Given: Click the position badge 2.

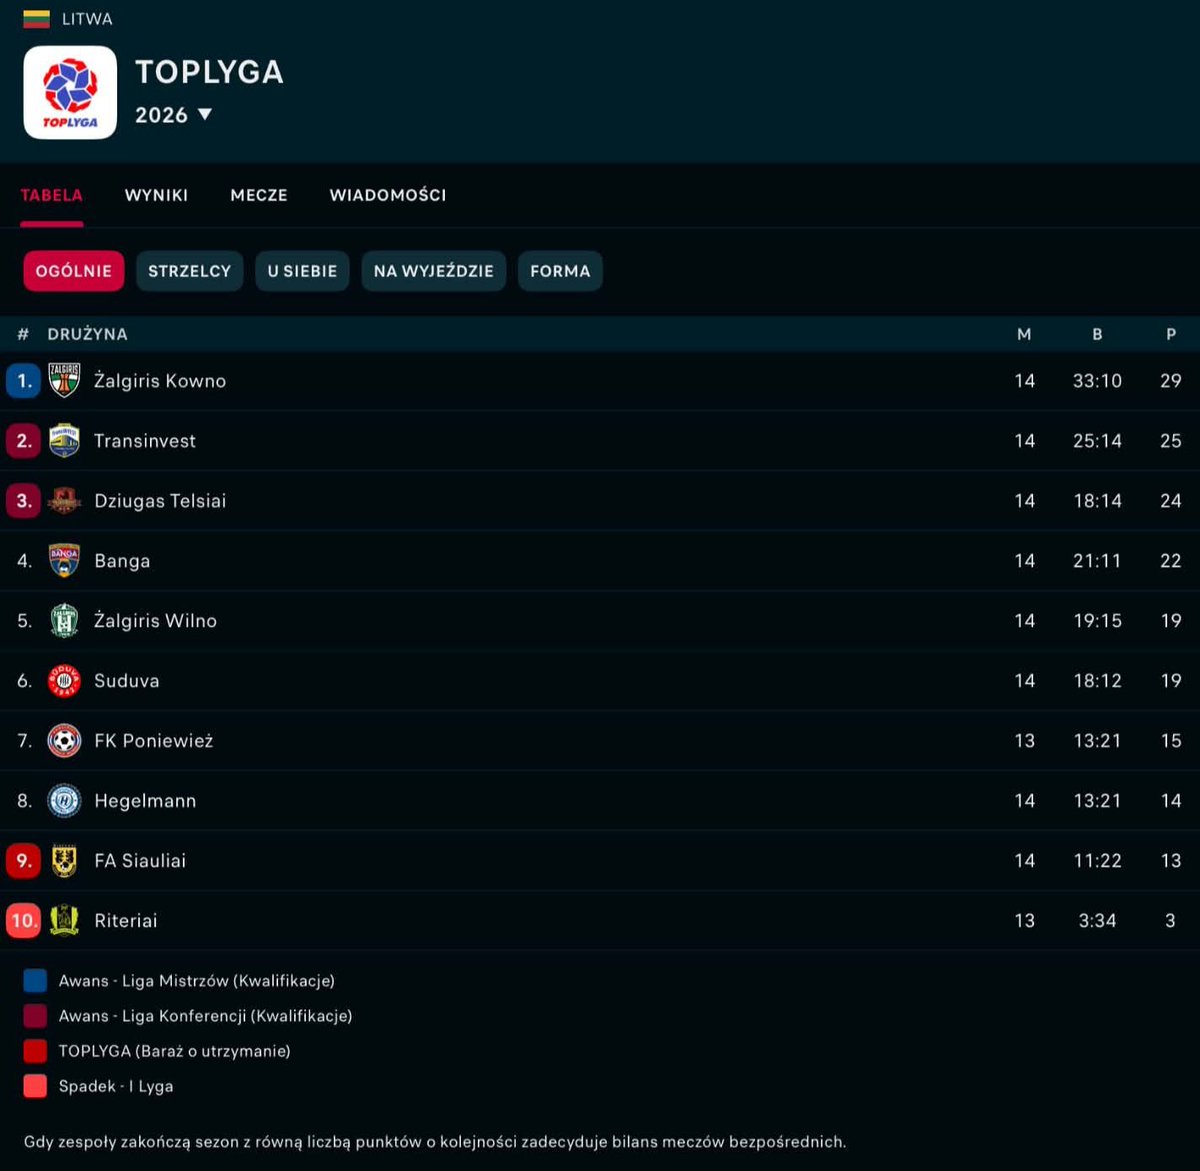Looking at the screenshot, I should click(x=23, y=441).
